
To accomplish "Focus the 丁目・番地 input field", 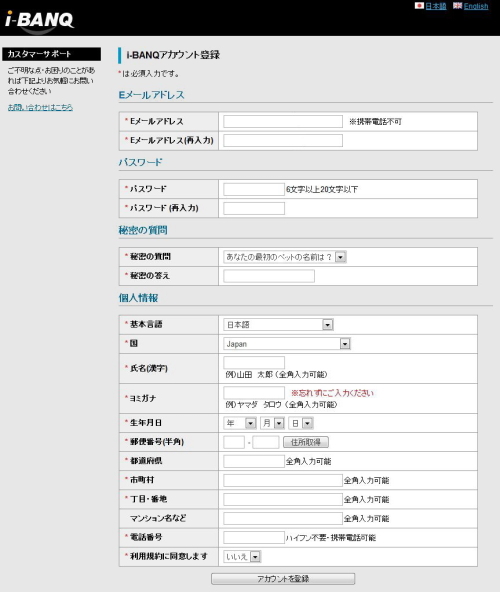I will click(283, 500).
